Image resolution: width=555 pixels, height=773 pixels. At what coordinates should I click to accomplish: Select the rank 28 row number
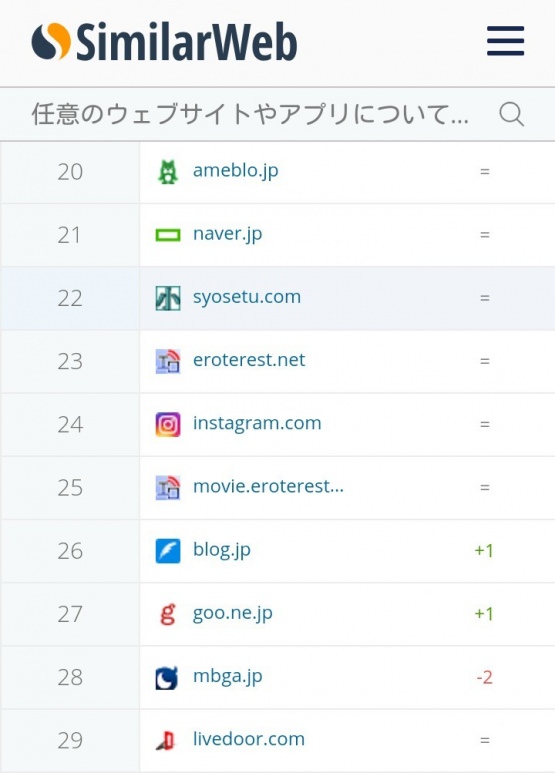pos(70,677)
